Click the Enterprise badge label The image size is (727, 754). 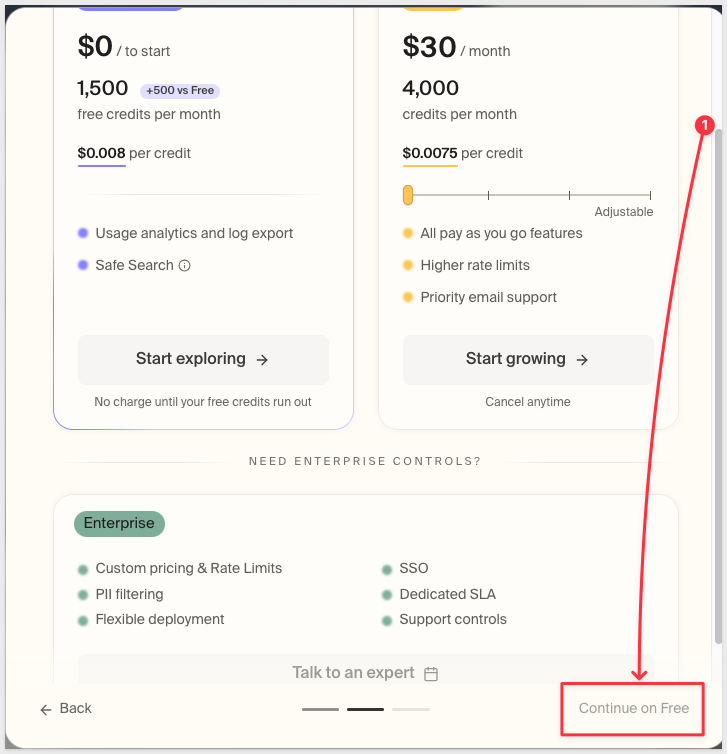tap(119, 524)
